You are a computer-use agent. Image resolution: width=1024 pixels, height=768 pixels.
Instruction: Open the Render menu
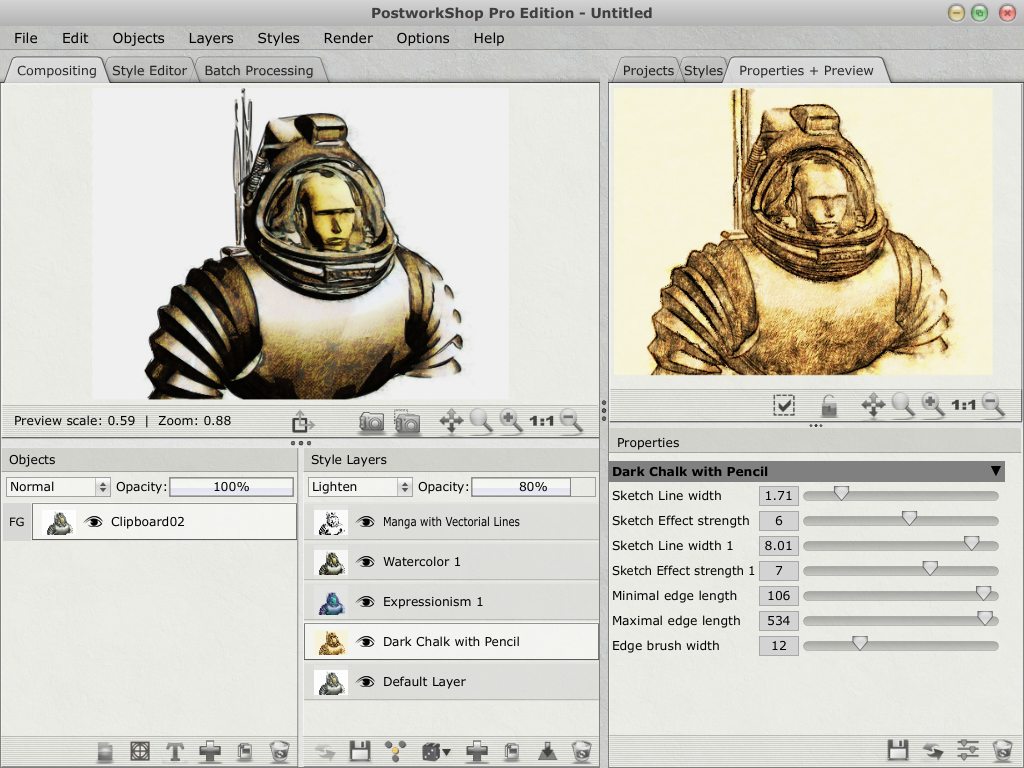[348, 38]
